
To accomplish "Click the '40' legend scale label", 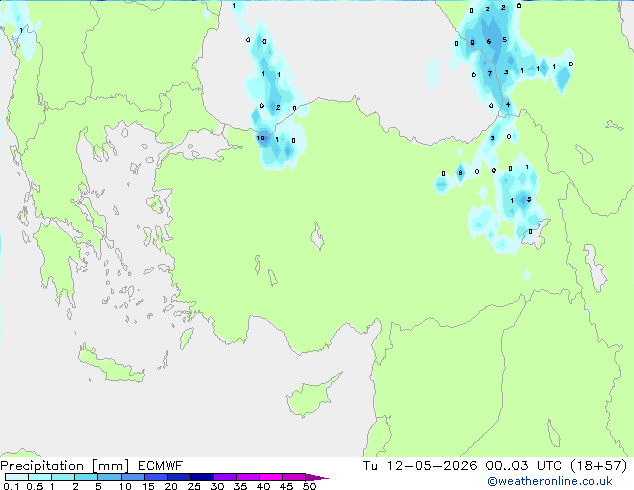I will click(263, 486).
